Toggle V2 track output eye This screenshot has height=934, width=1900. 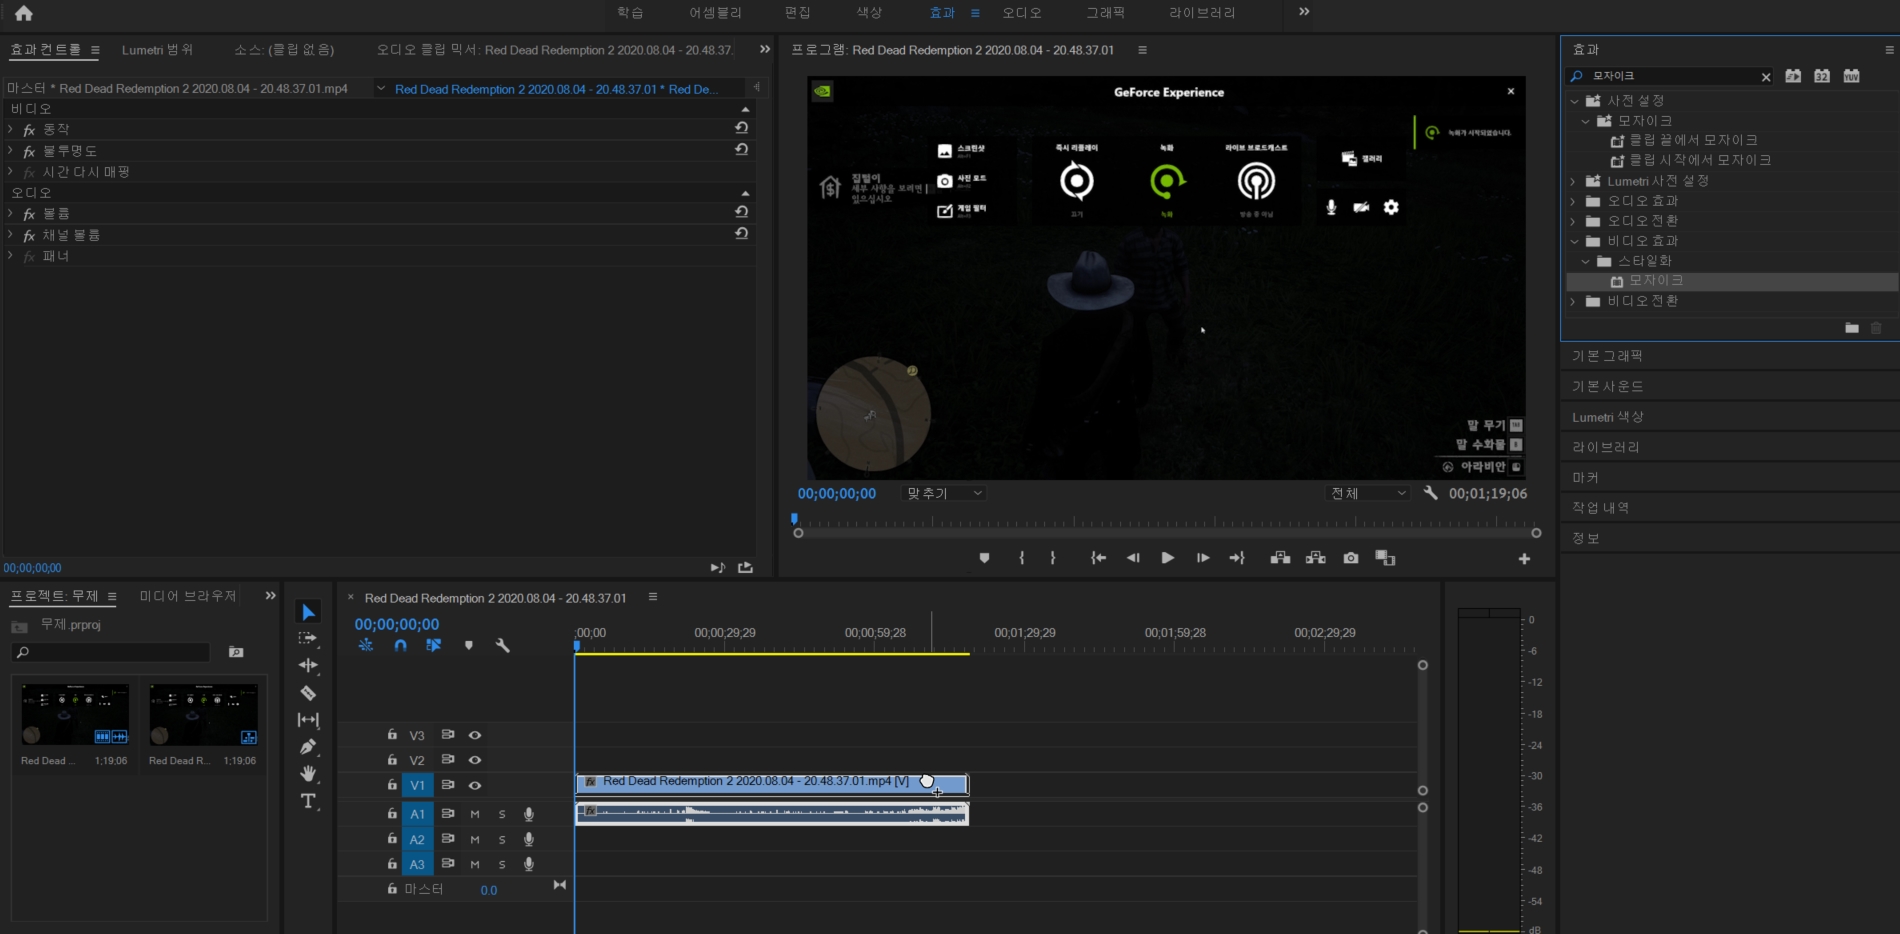pos(475,760)
